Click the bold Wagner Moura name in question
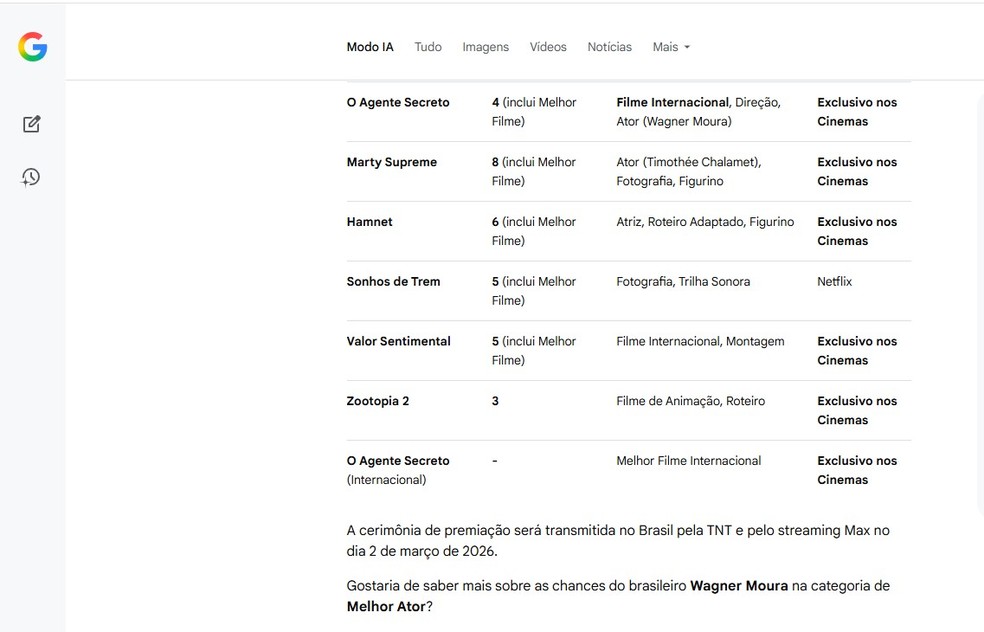The height and width of the screenshot is (632, 984). [x=739, y=586]
